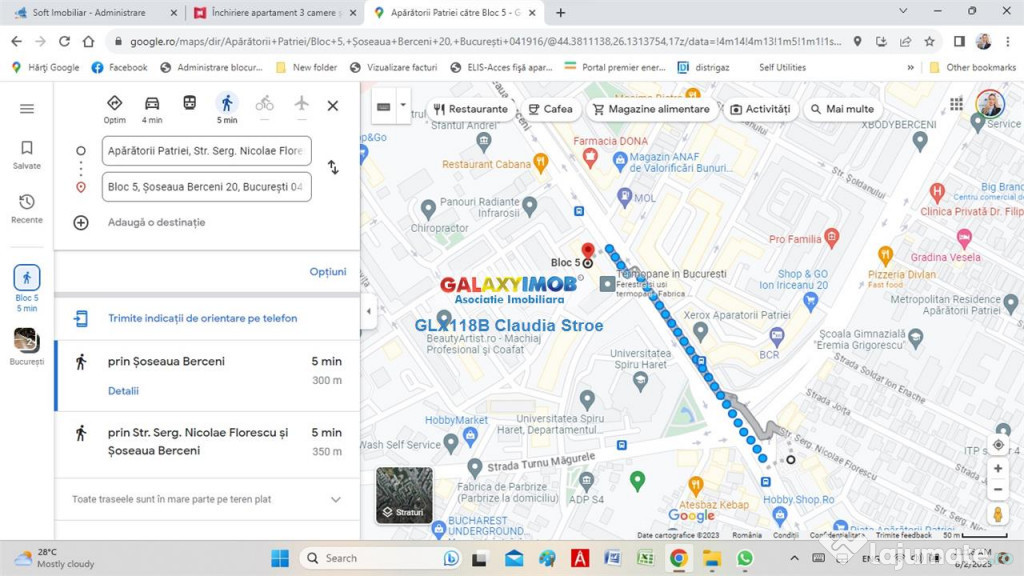The image size is (1024, 576).
Task: Open the keyboard input tools dropdown
Action: coord(403,106)
